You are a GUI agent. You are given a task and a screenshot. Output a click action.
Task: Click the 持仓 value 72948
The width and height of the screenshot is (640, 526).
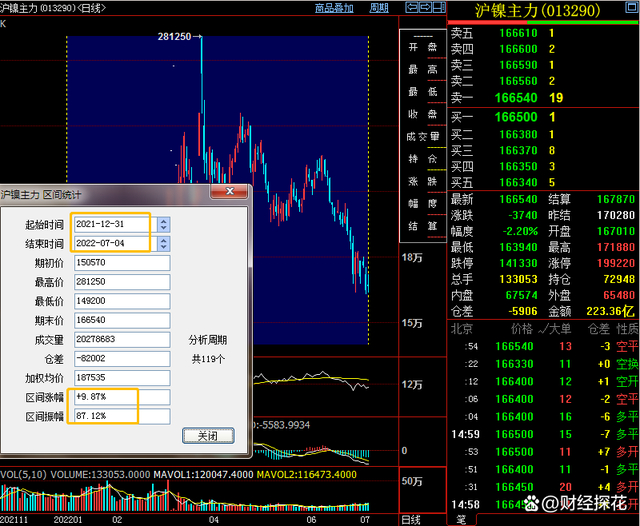[x=619, y=279]
